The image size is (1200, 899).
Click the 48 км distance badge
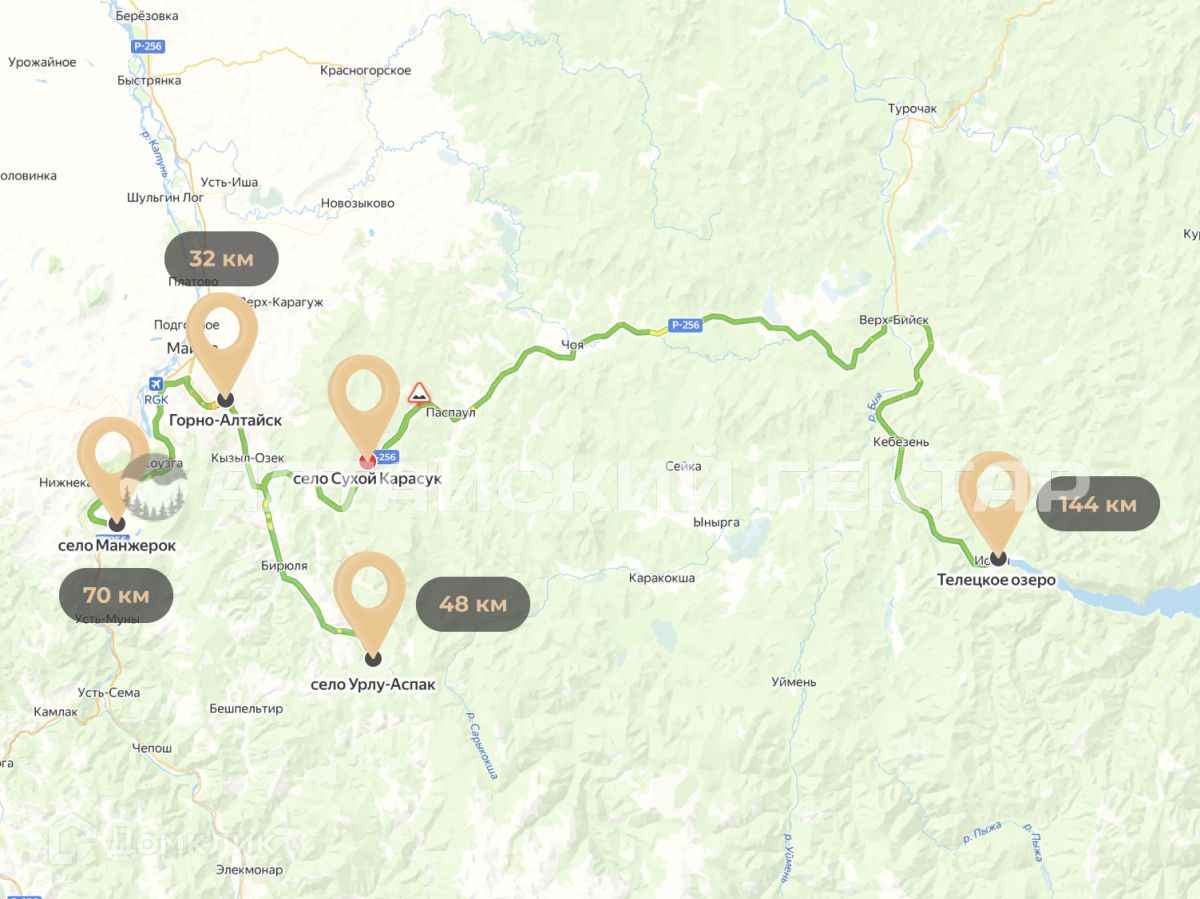click(x=473, y=604)
